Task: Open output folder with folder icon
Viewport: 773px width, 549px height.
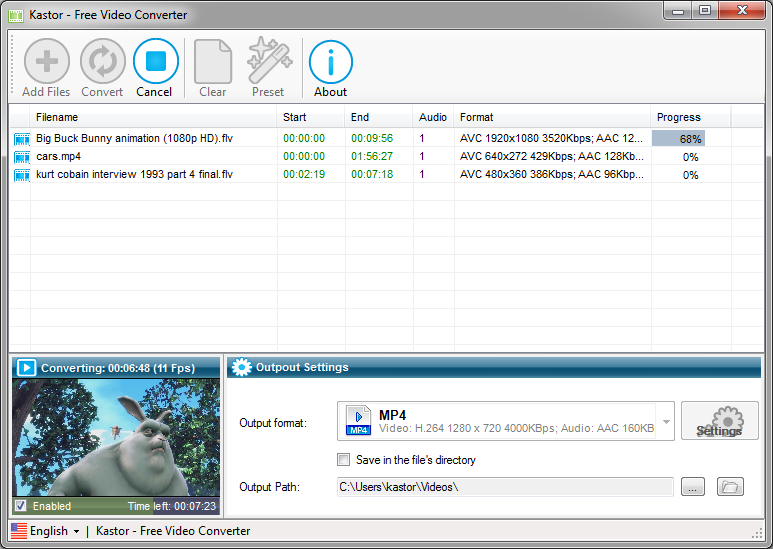Action: coord(730,486)
